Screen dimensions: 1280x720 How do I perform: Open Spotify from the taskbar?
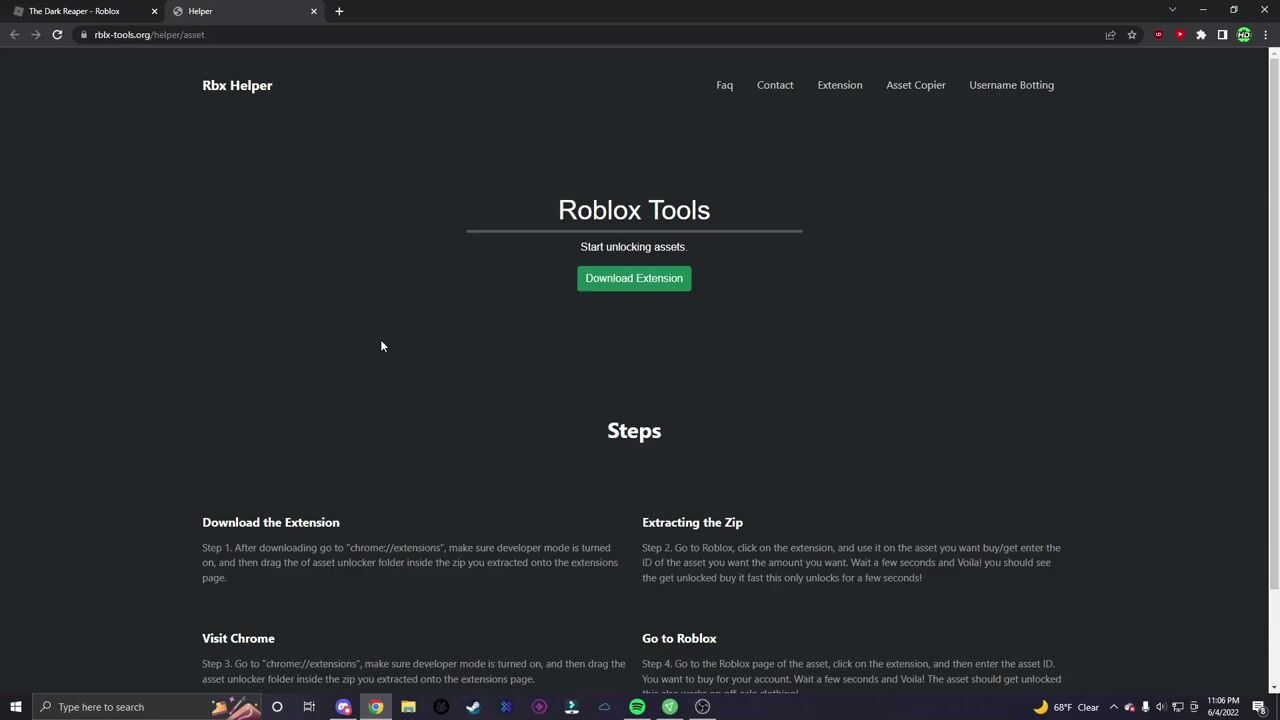637,707
